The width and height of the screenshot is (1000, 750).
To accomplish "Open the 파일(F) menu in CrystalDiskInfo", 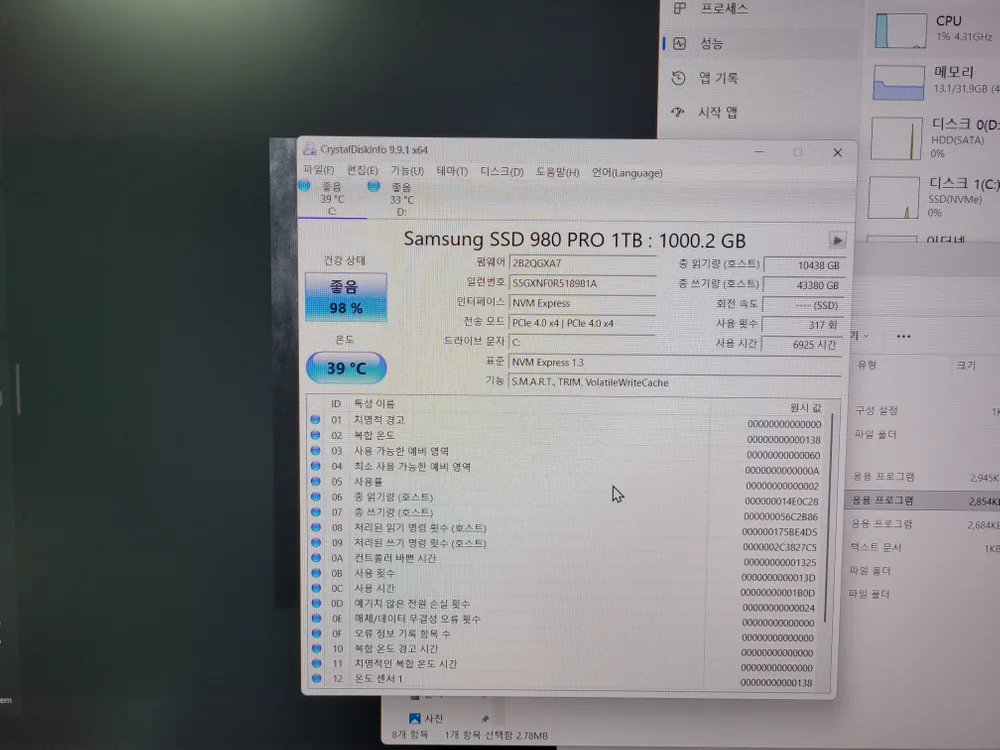I will coord(318,170).
